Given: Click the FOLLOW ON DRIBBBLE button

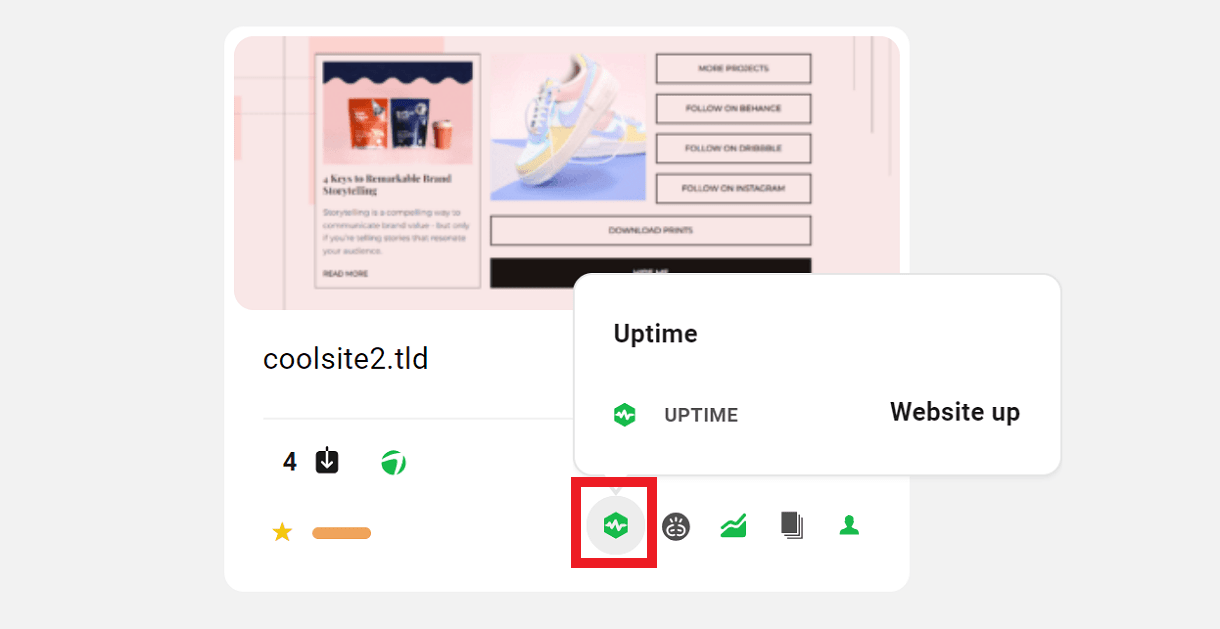Looking at the screenshot, I should [733, 148].
